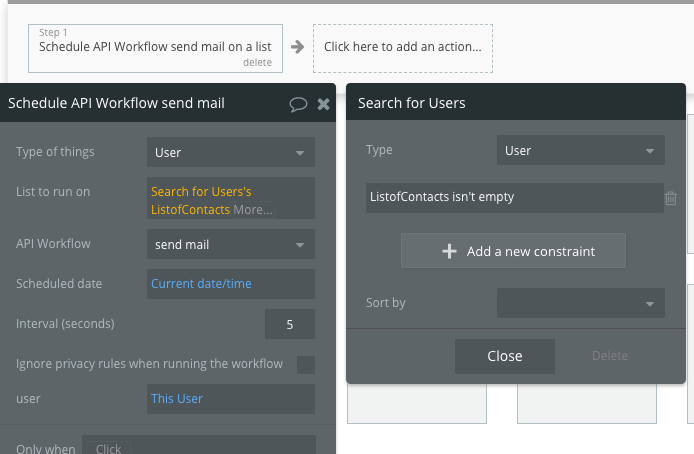The width and height of the screenshot is (694, 454).
Task: Click here to add an action
Action: [402, 46]
